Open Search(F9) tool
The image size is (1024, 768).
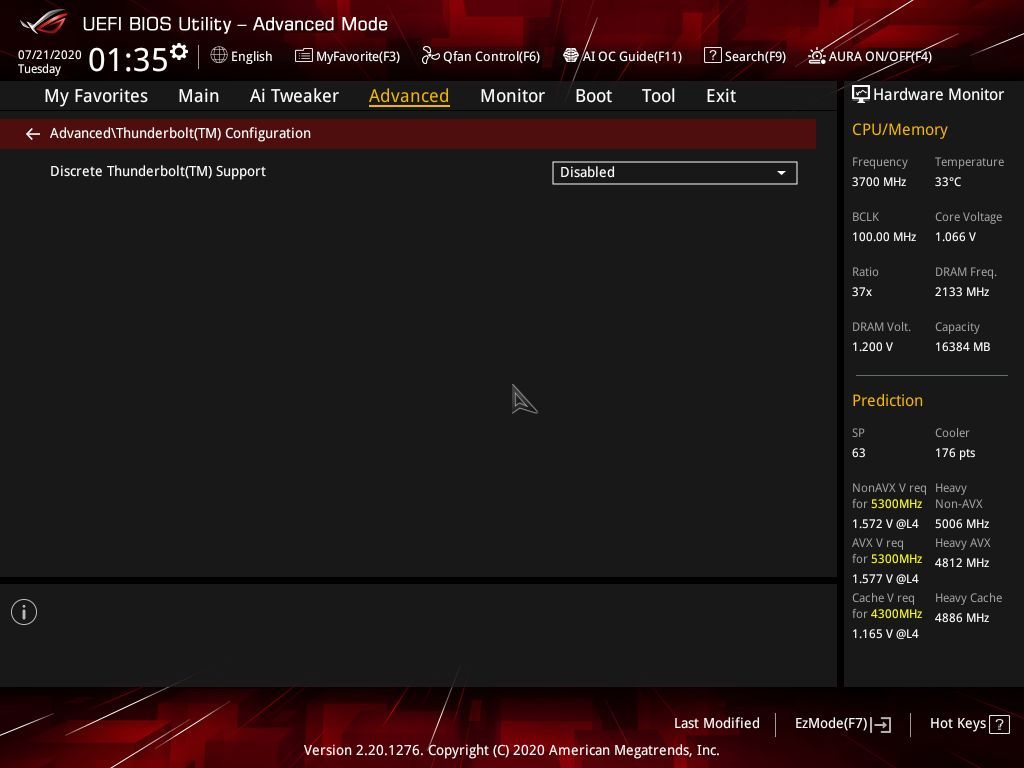745,56
